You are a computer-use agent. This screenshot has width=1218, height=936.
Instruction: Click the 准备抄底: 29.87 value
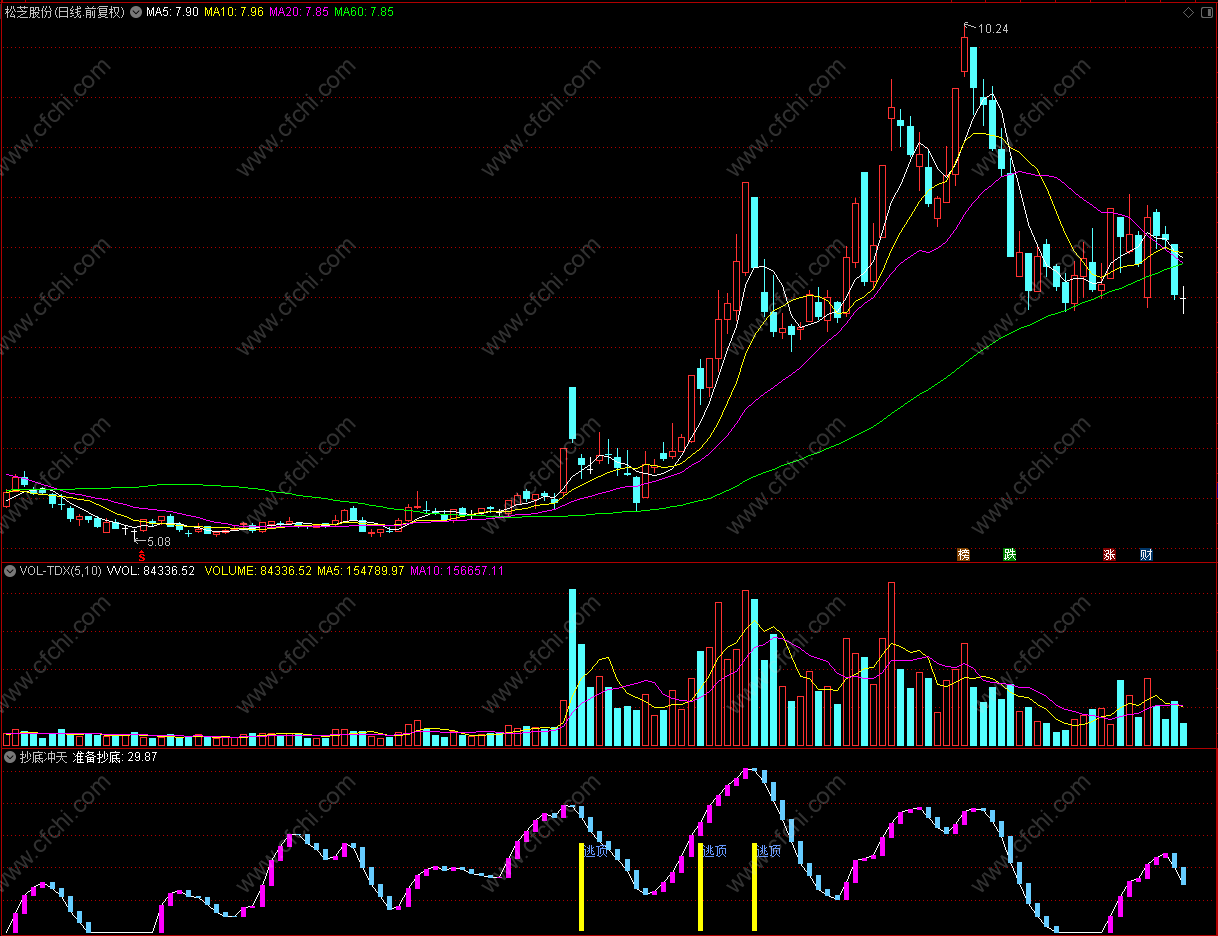pyautogui.click(x=115, y=757)
